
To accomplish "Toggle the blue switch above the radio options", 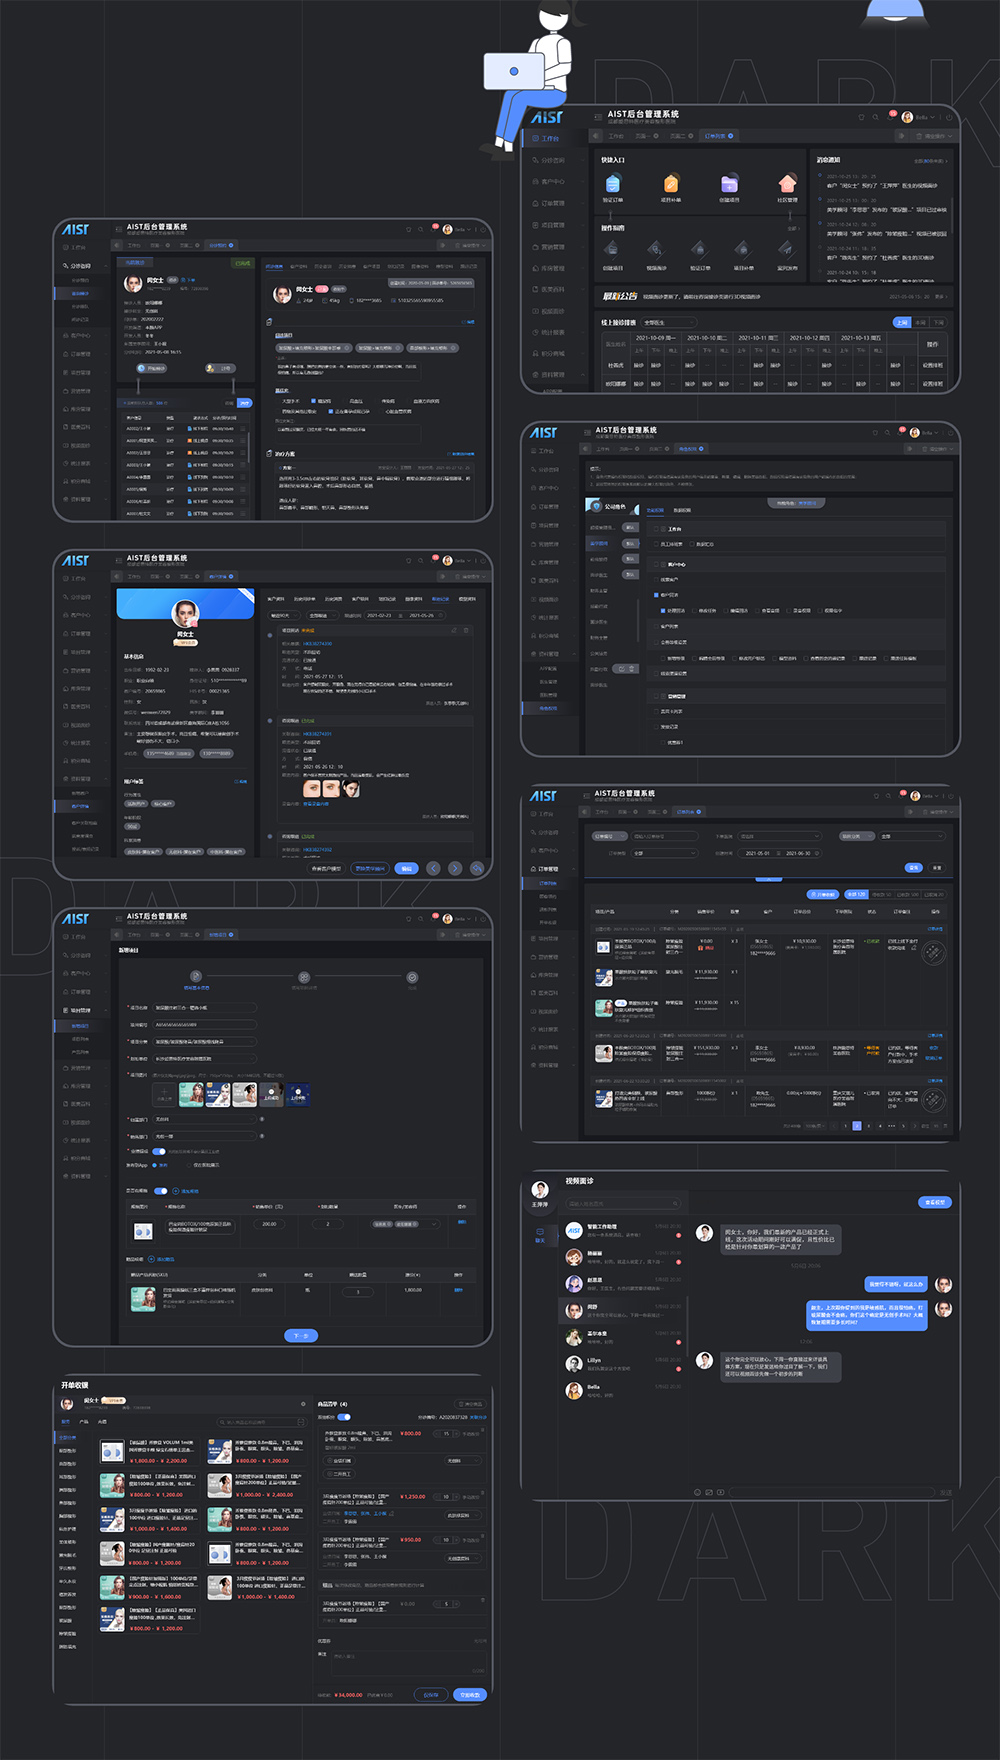I will click(158, 1151).
